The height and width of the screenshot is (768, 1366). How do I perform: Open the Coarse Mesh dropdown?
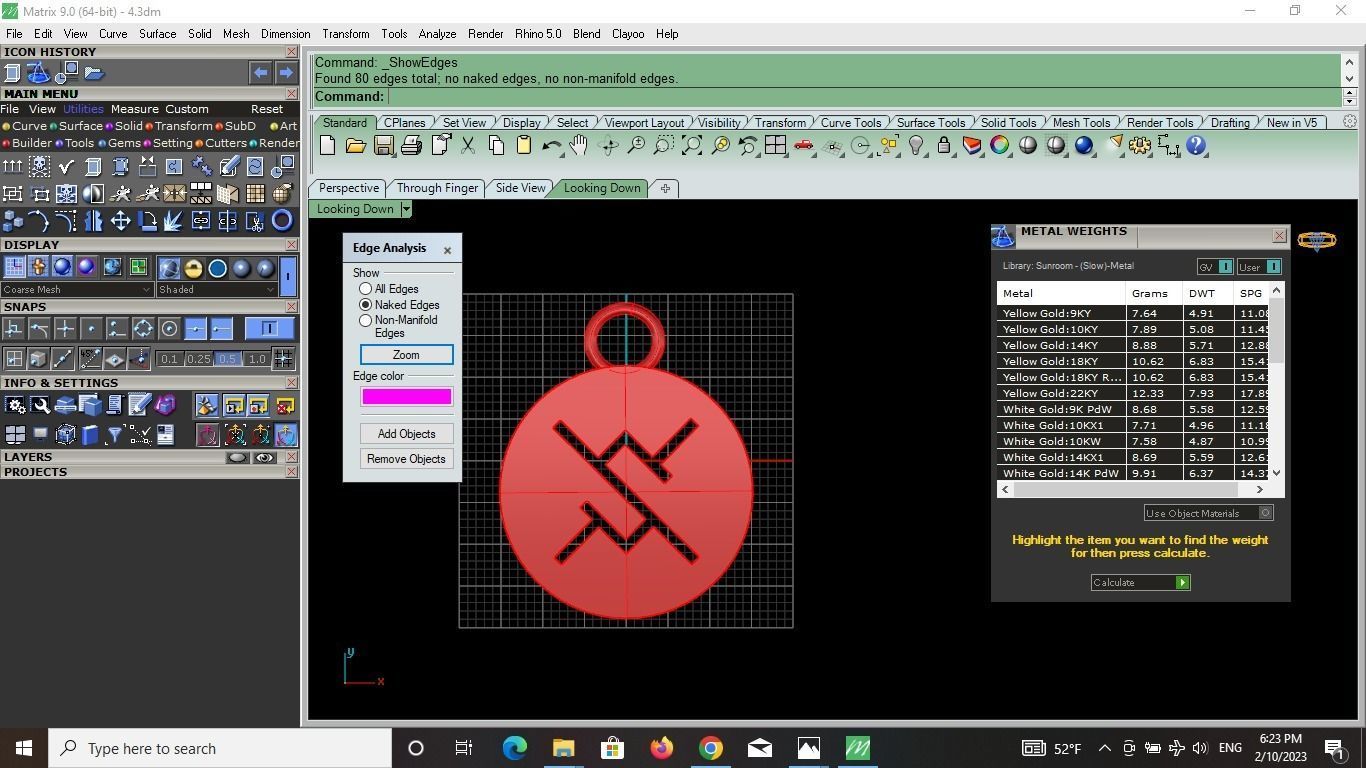pyautogui.click(x=146, y=290)
